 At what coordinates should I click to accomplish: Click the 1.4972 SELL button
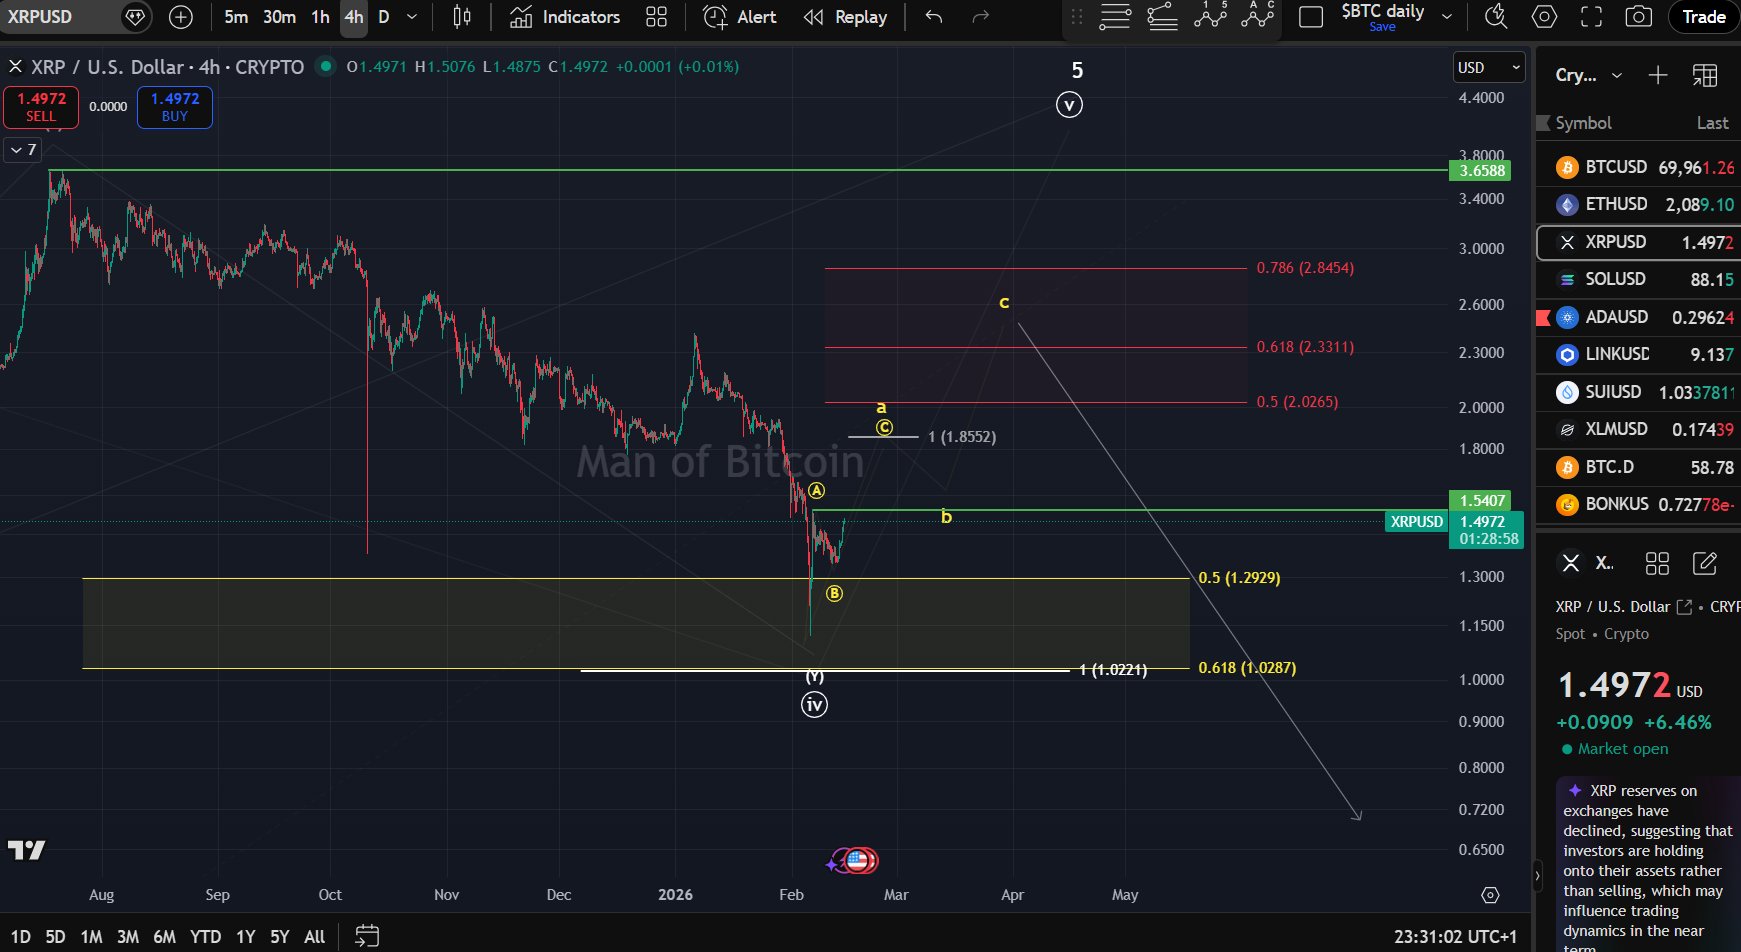coord(41,107)
